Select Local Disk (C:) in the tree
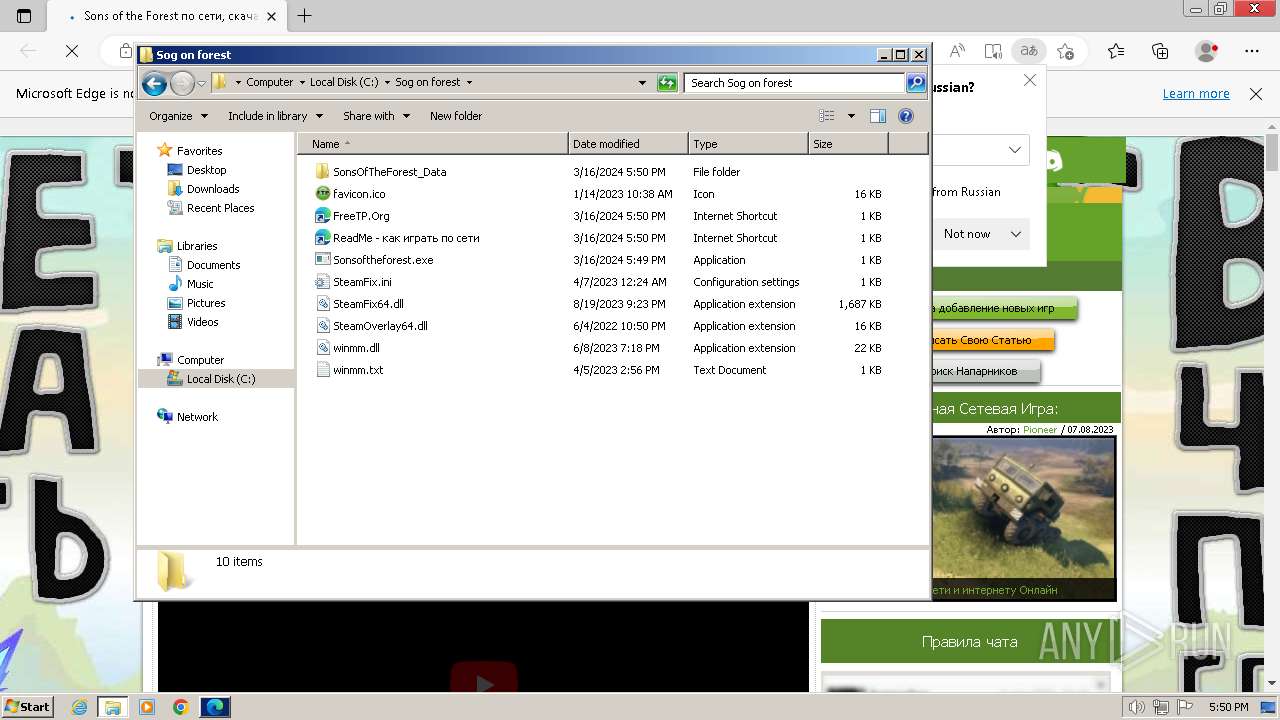This screenshot has width=1280, height=720. (x=220, y=379)
